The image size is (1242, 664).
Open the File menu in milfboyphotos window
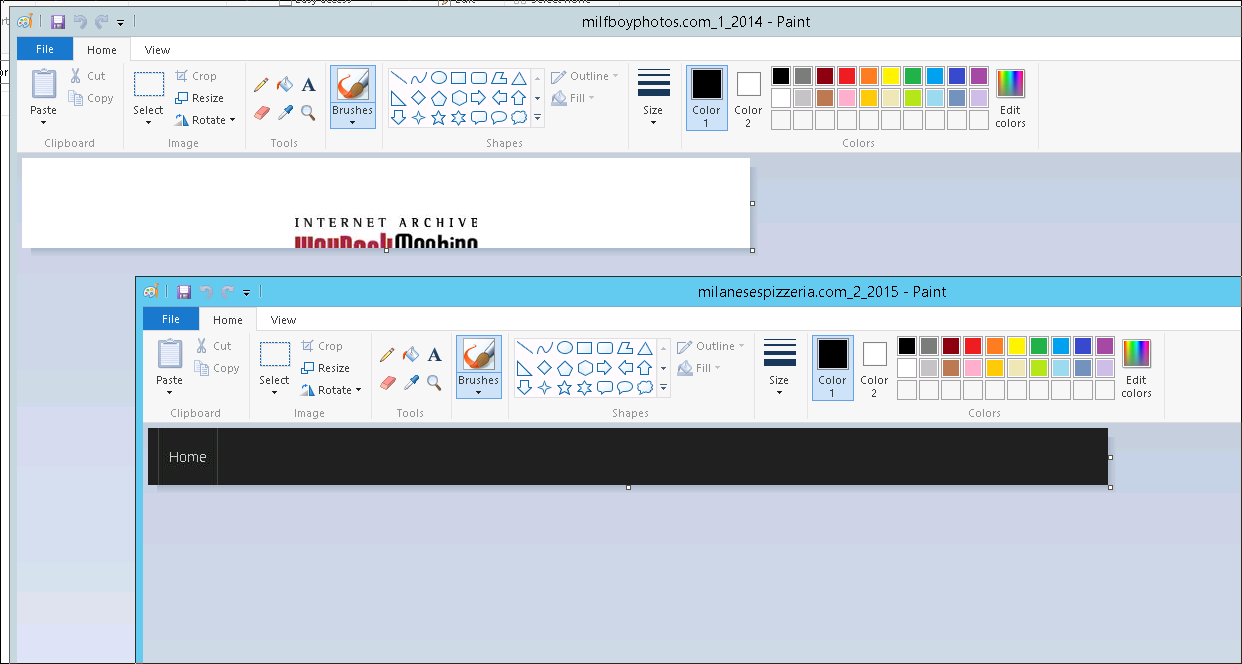45,49
